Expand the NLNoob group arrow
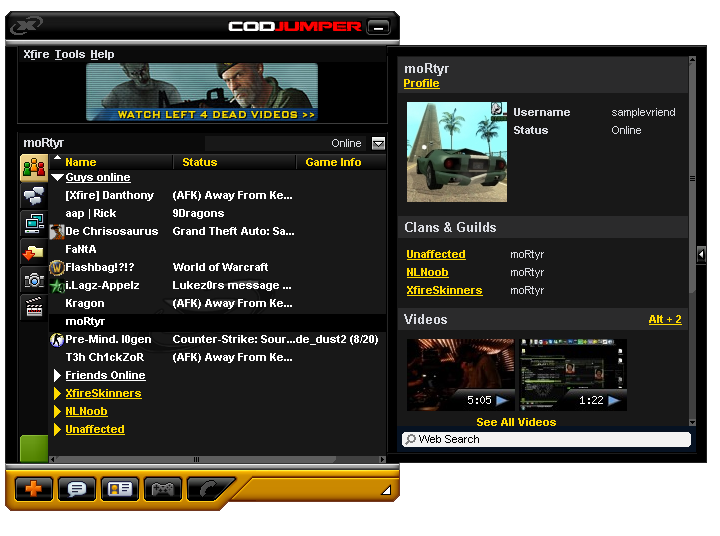The height and width of the screenshot is (536, 720). (x=57, y=412)
